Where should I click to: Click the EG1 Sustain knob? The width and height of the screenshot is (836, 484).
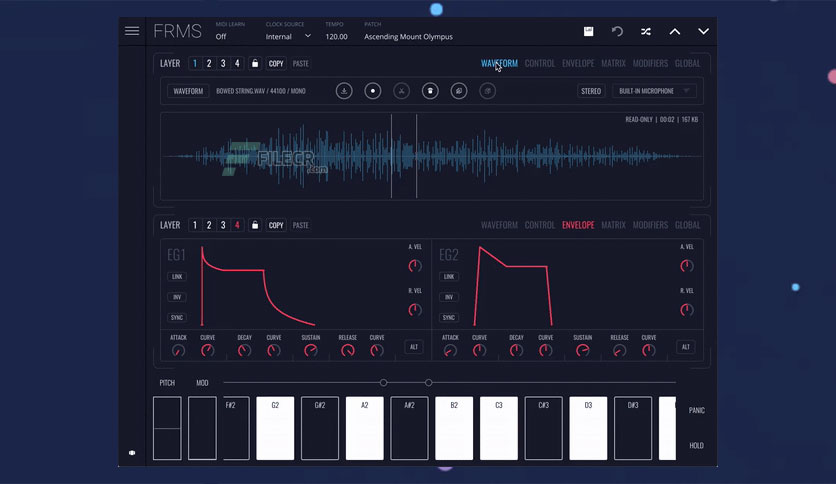pyautogui.click(x=310, y=351)
